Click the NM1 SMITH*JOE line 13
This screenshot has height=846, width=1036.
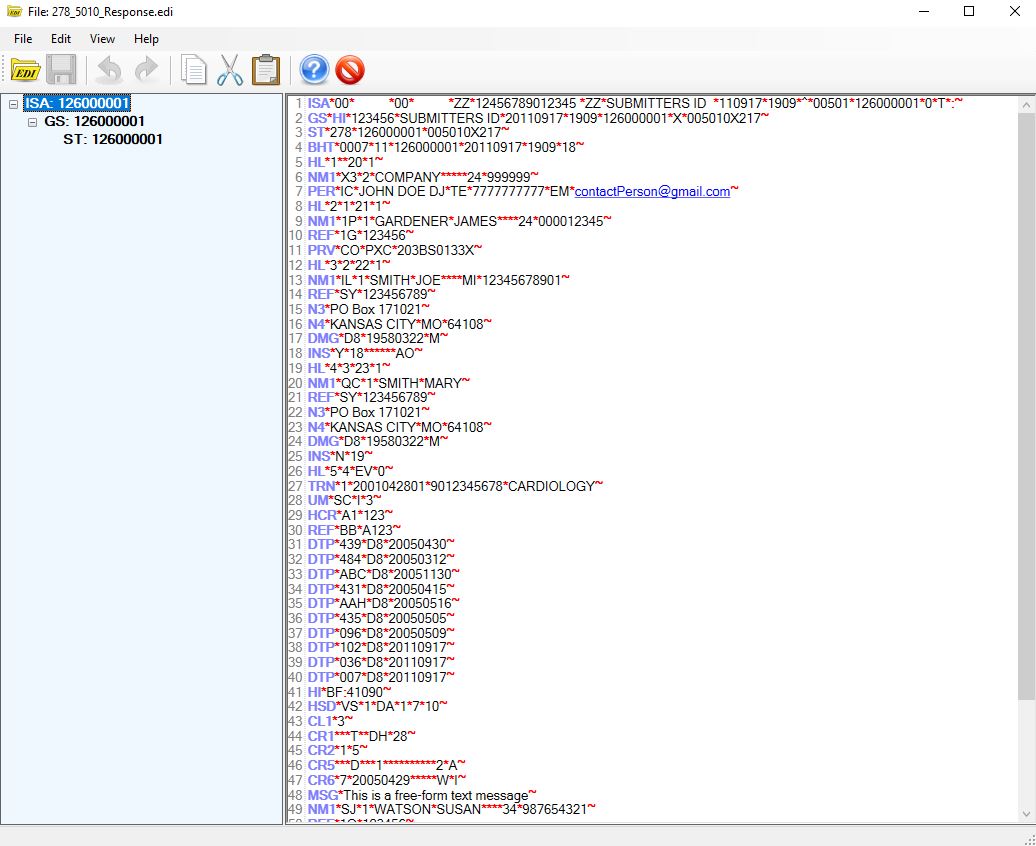tap(438, 280)
